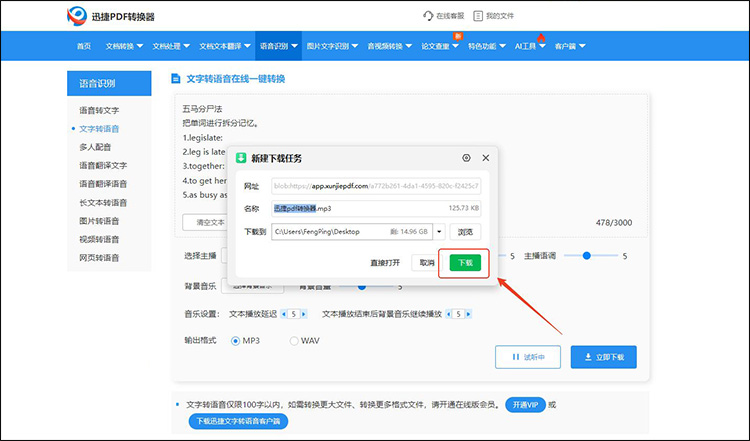Select 文字转语音 in the sidebar
750x441 pixels.
click(99, 129)
